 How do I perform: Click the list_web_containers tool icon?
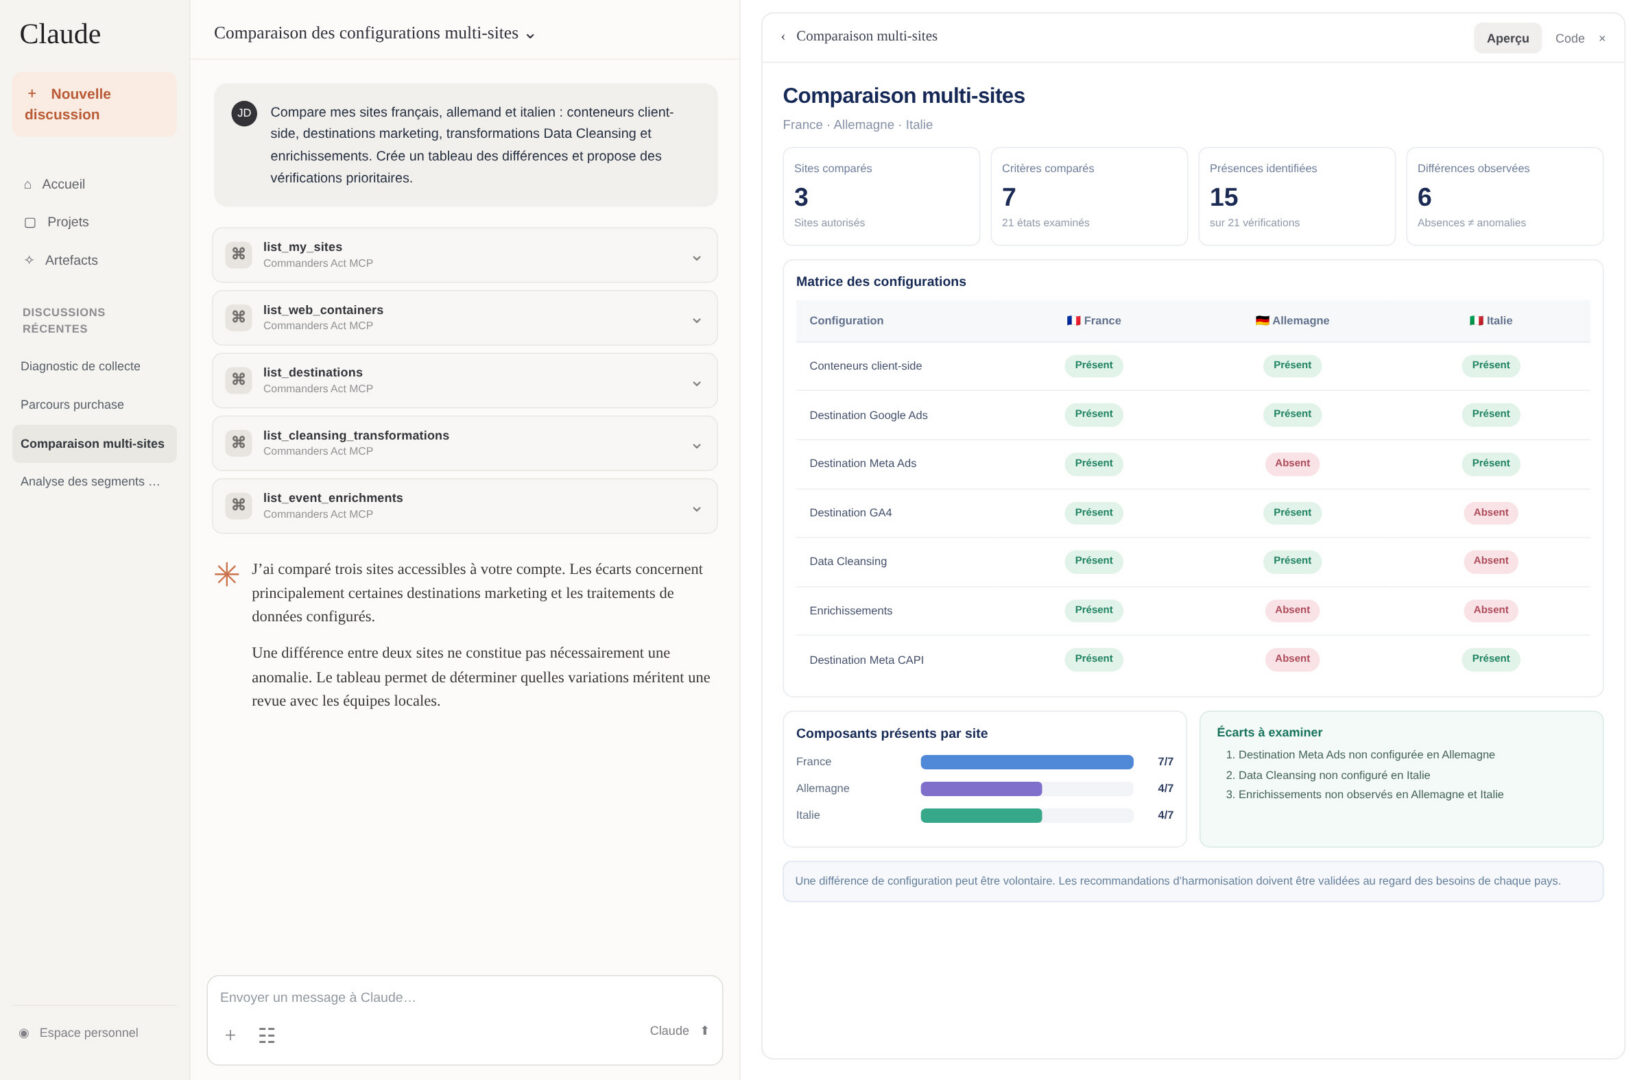point(239,317)
